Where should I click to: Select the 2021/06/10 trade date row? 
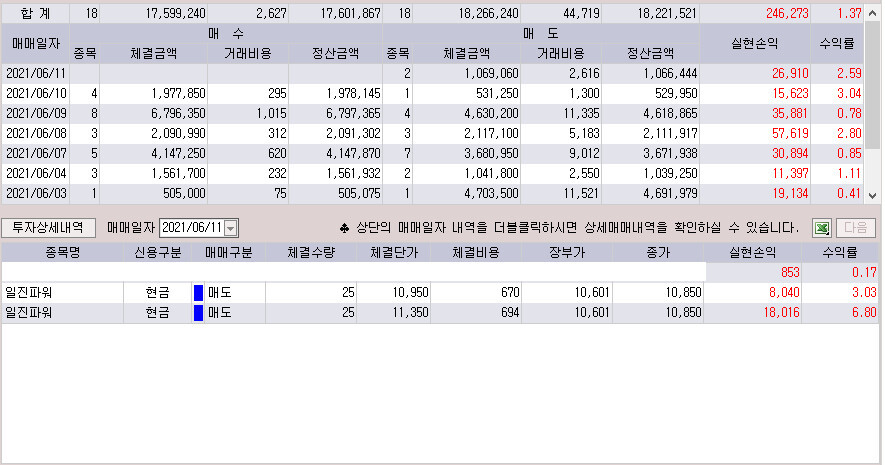(432, 94)
